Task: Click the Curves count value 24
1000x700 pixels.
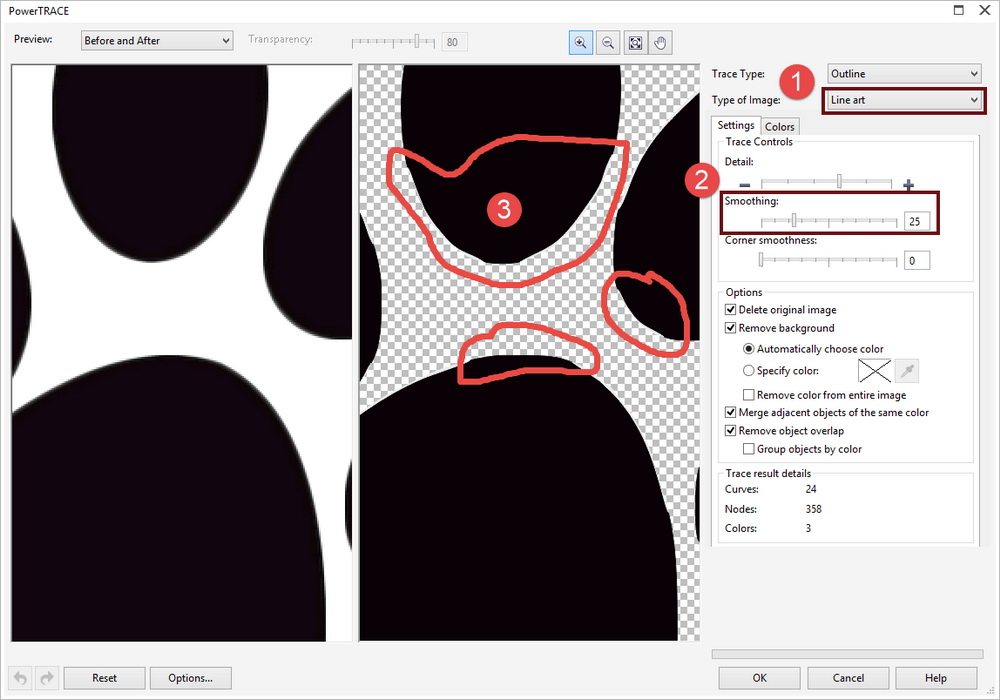Action: [x=811, y=489]
